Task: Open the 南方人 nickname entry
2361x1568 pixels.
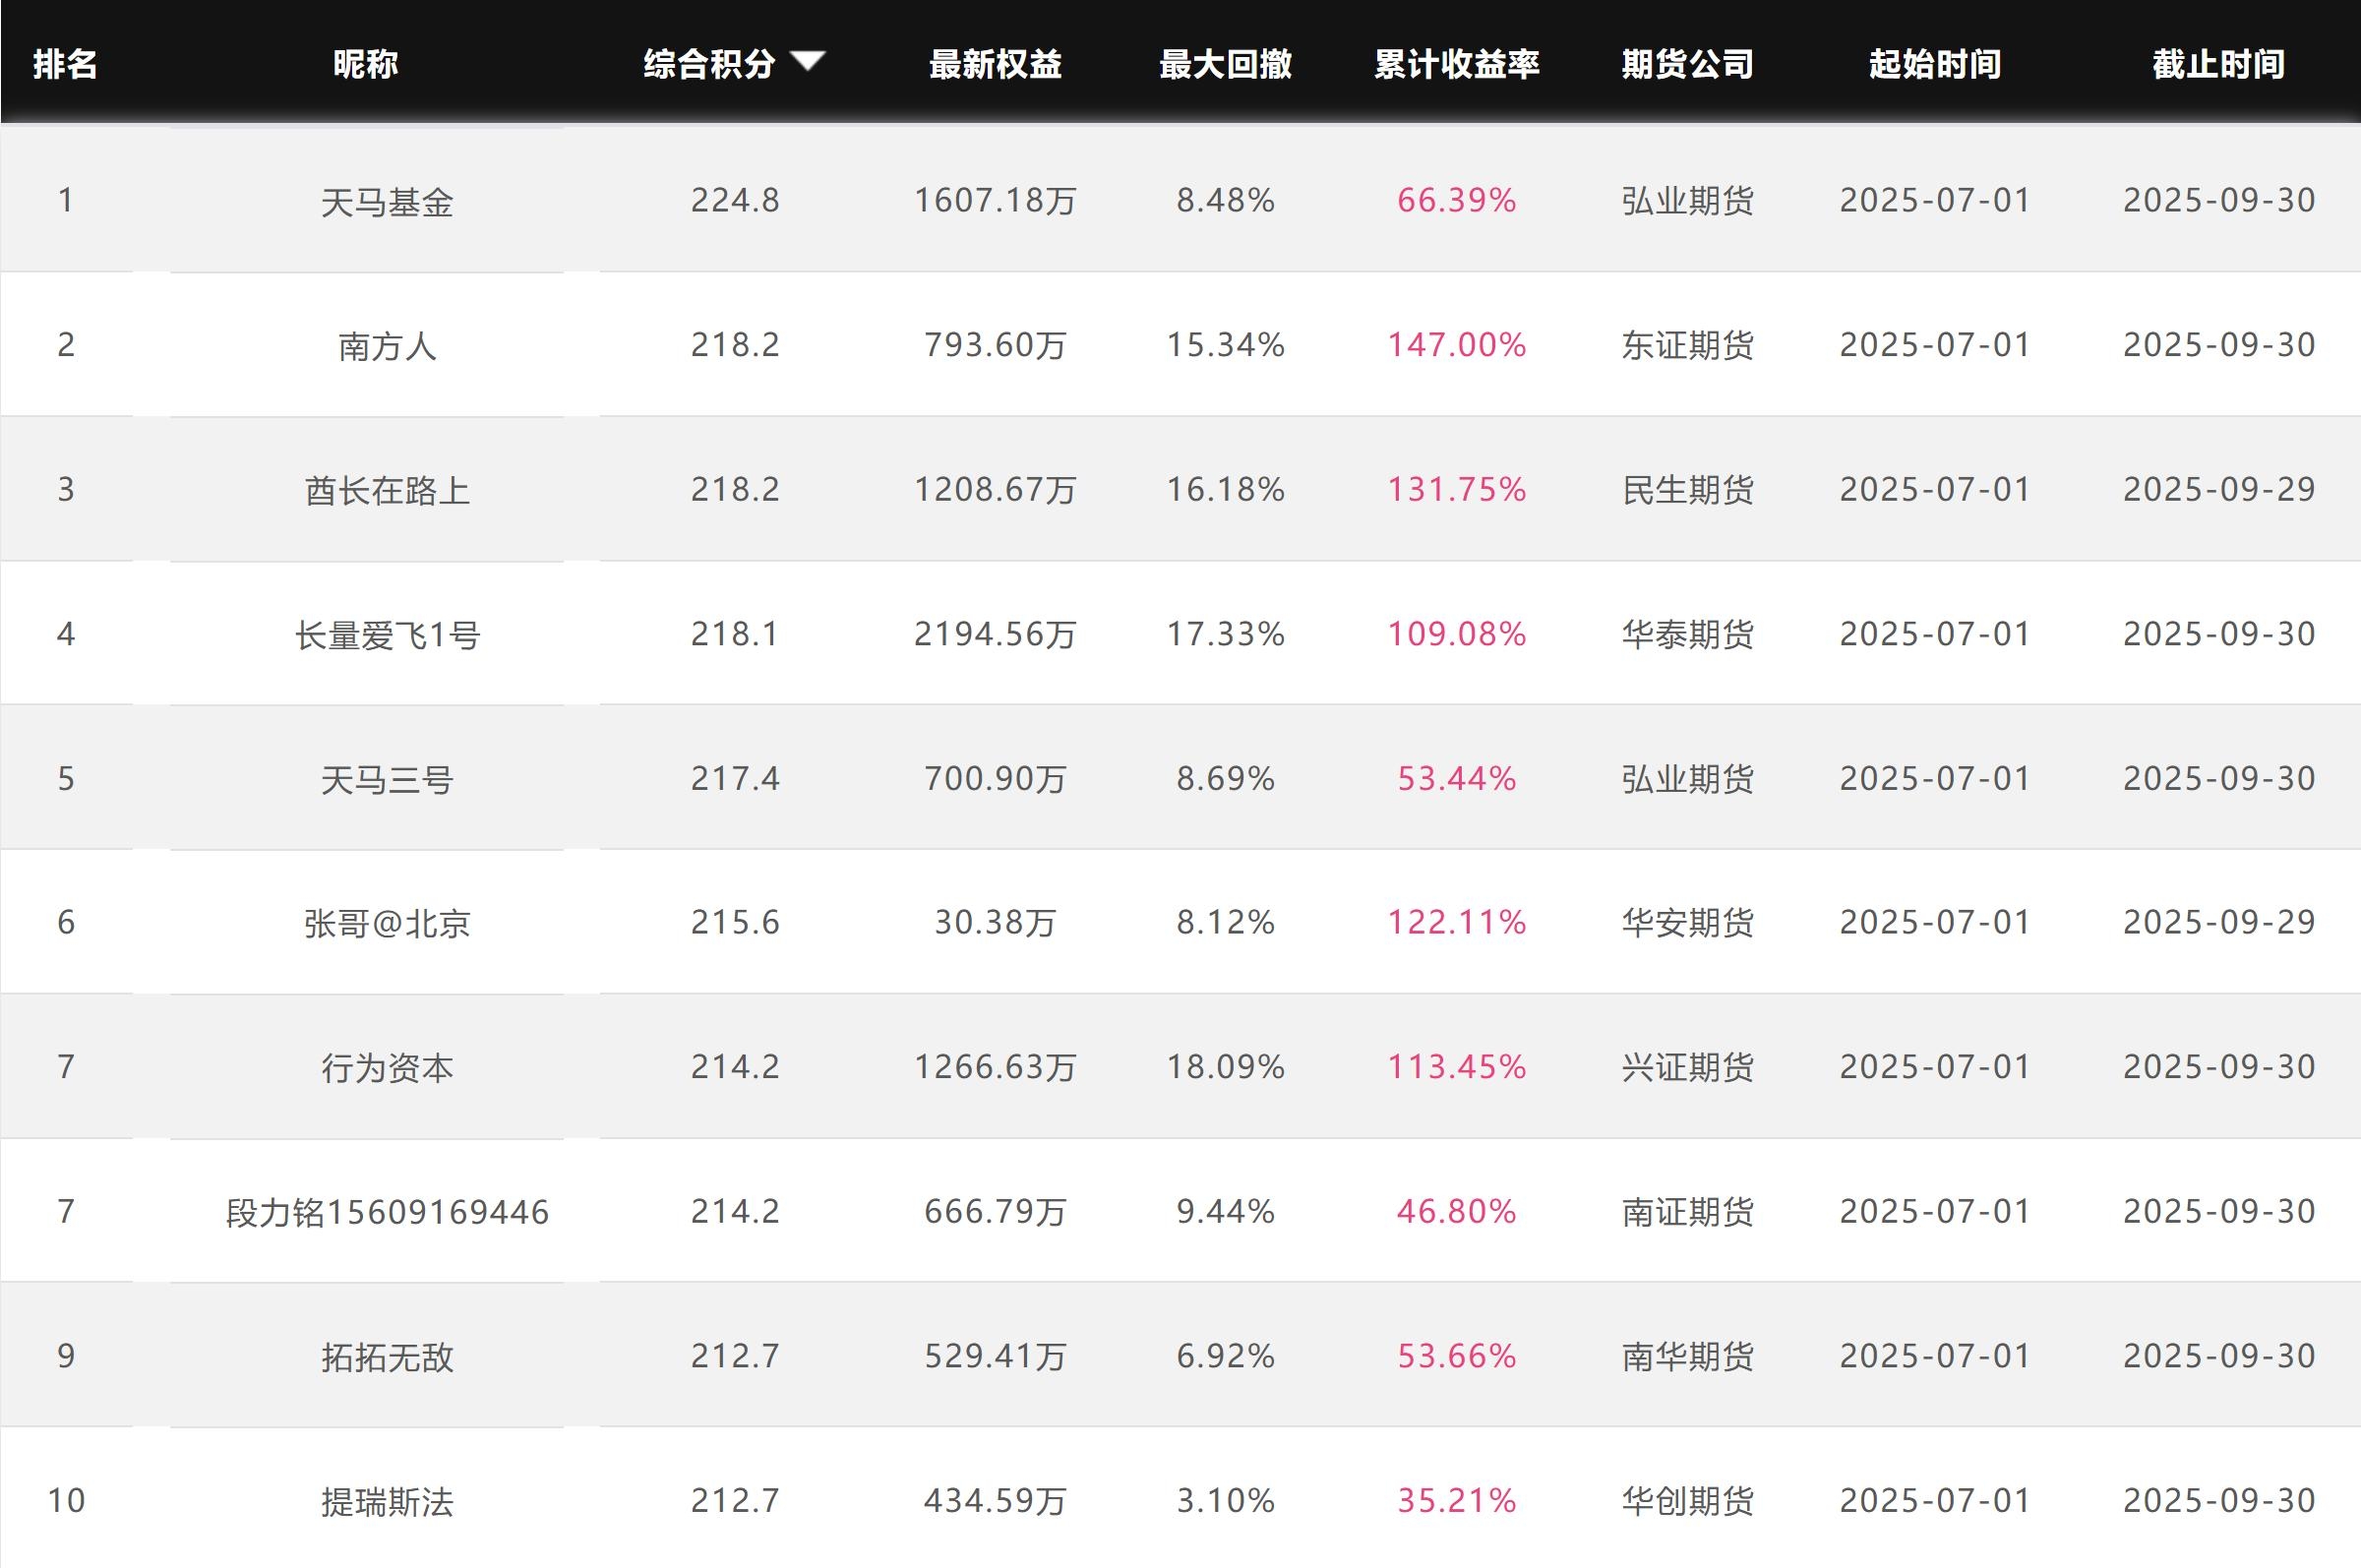Action: coord(387,347)
